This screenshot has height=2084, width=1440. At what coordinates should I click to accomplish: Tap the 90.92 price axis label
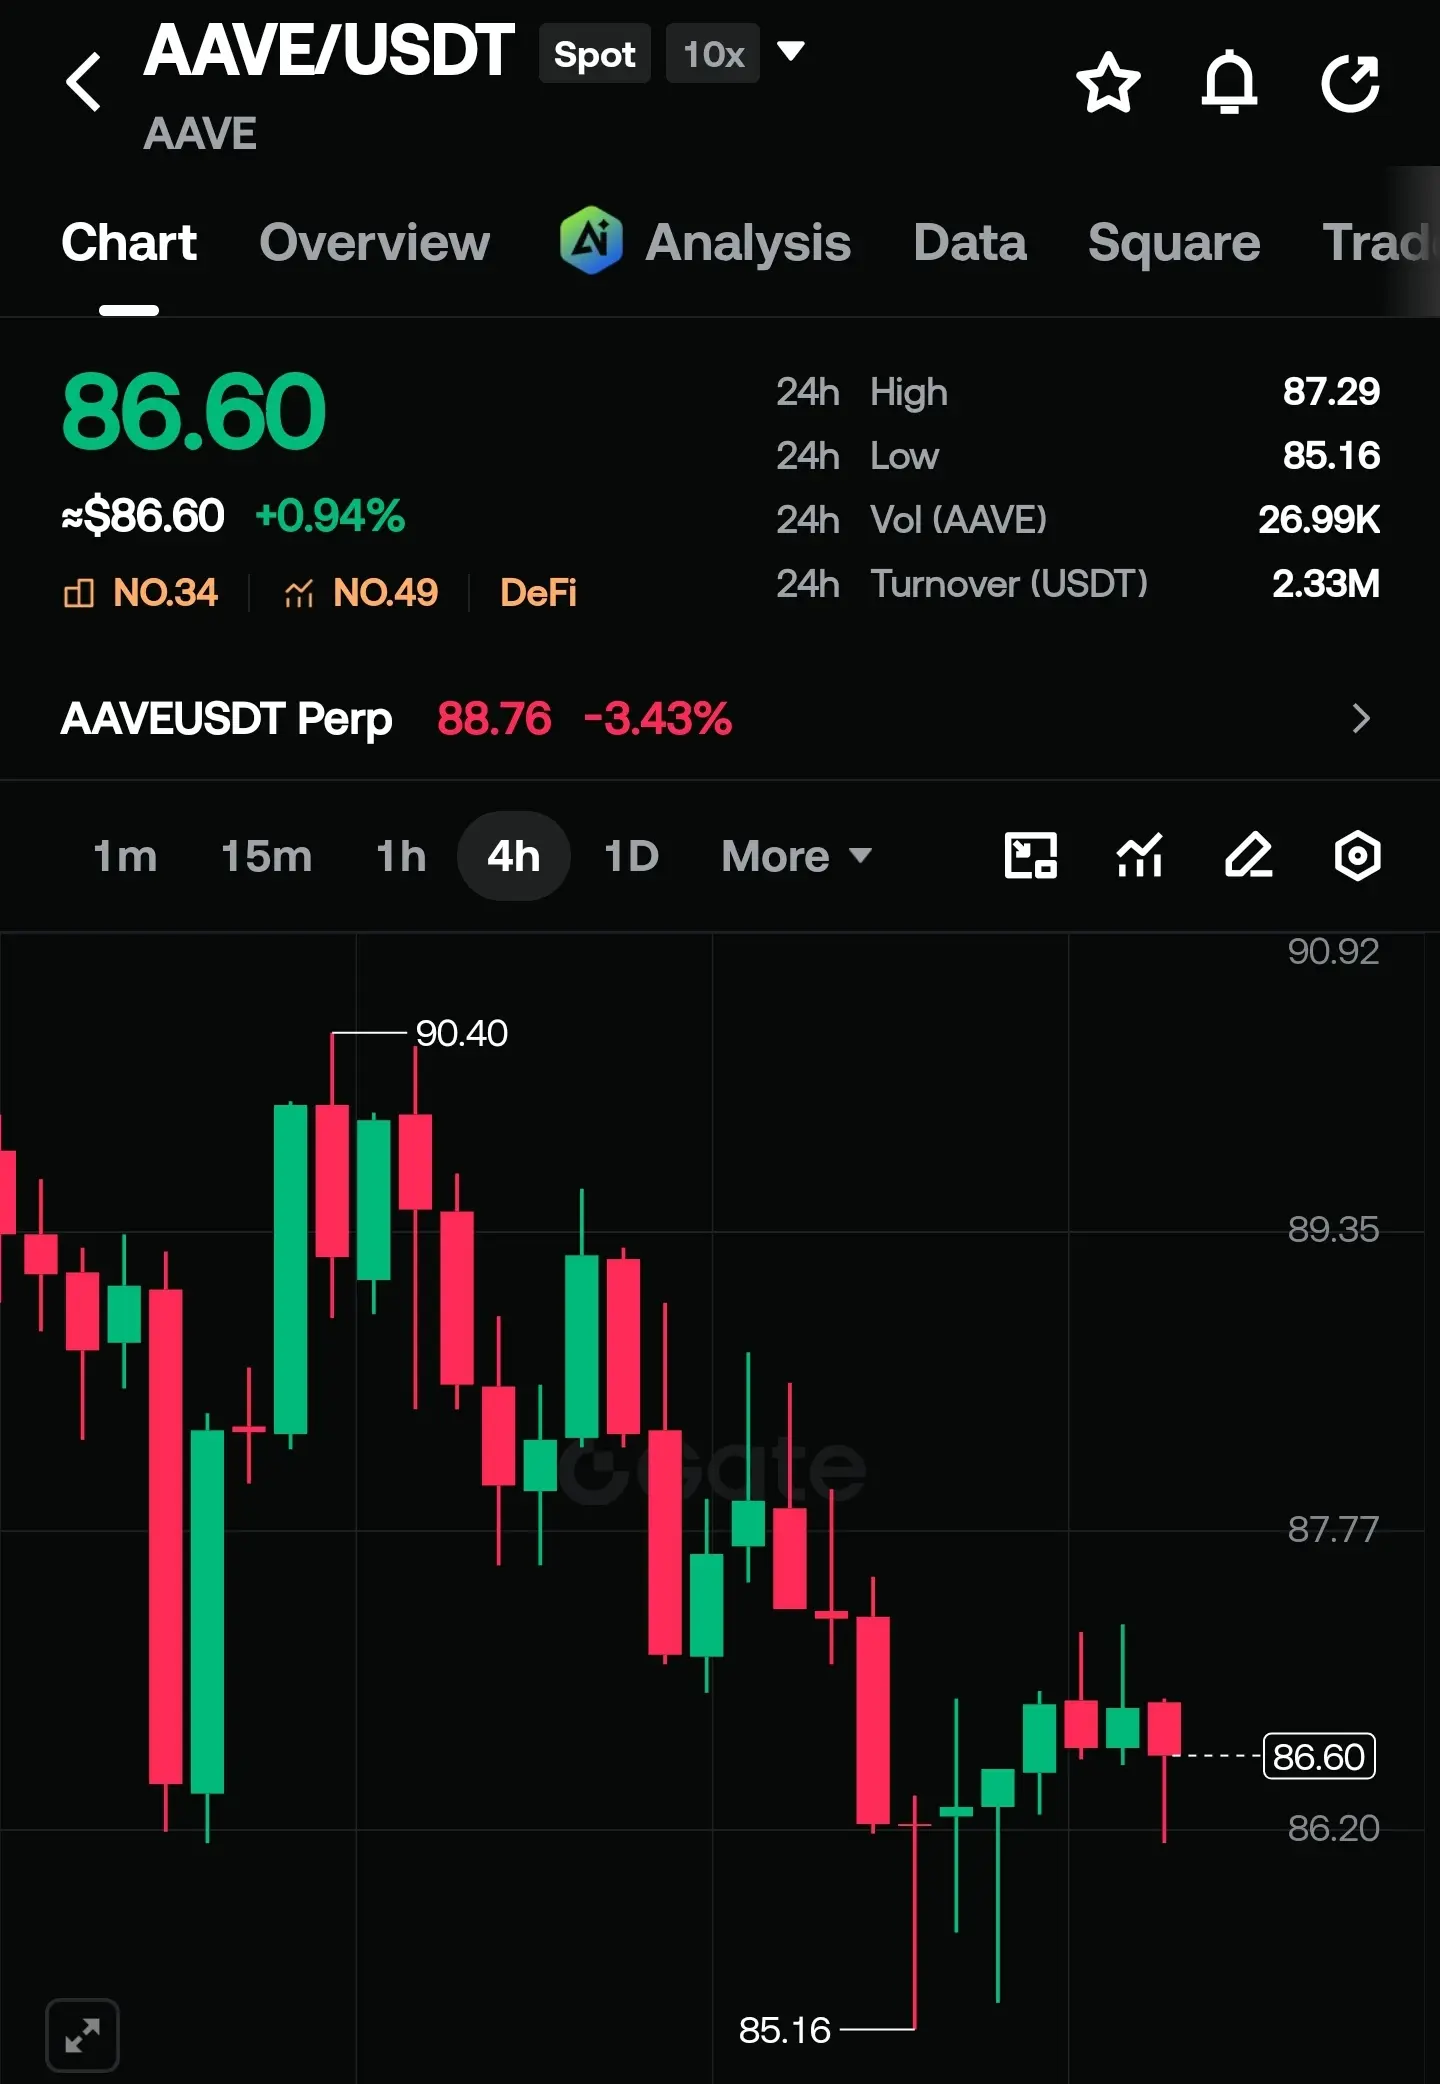pos(1333,951)
